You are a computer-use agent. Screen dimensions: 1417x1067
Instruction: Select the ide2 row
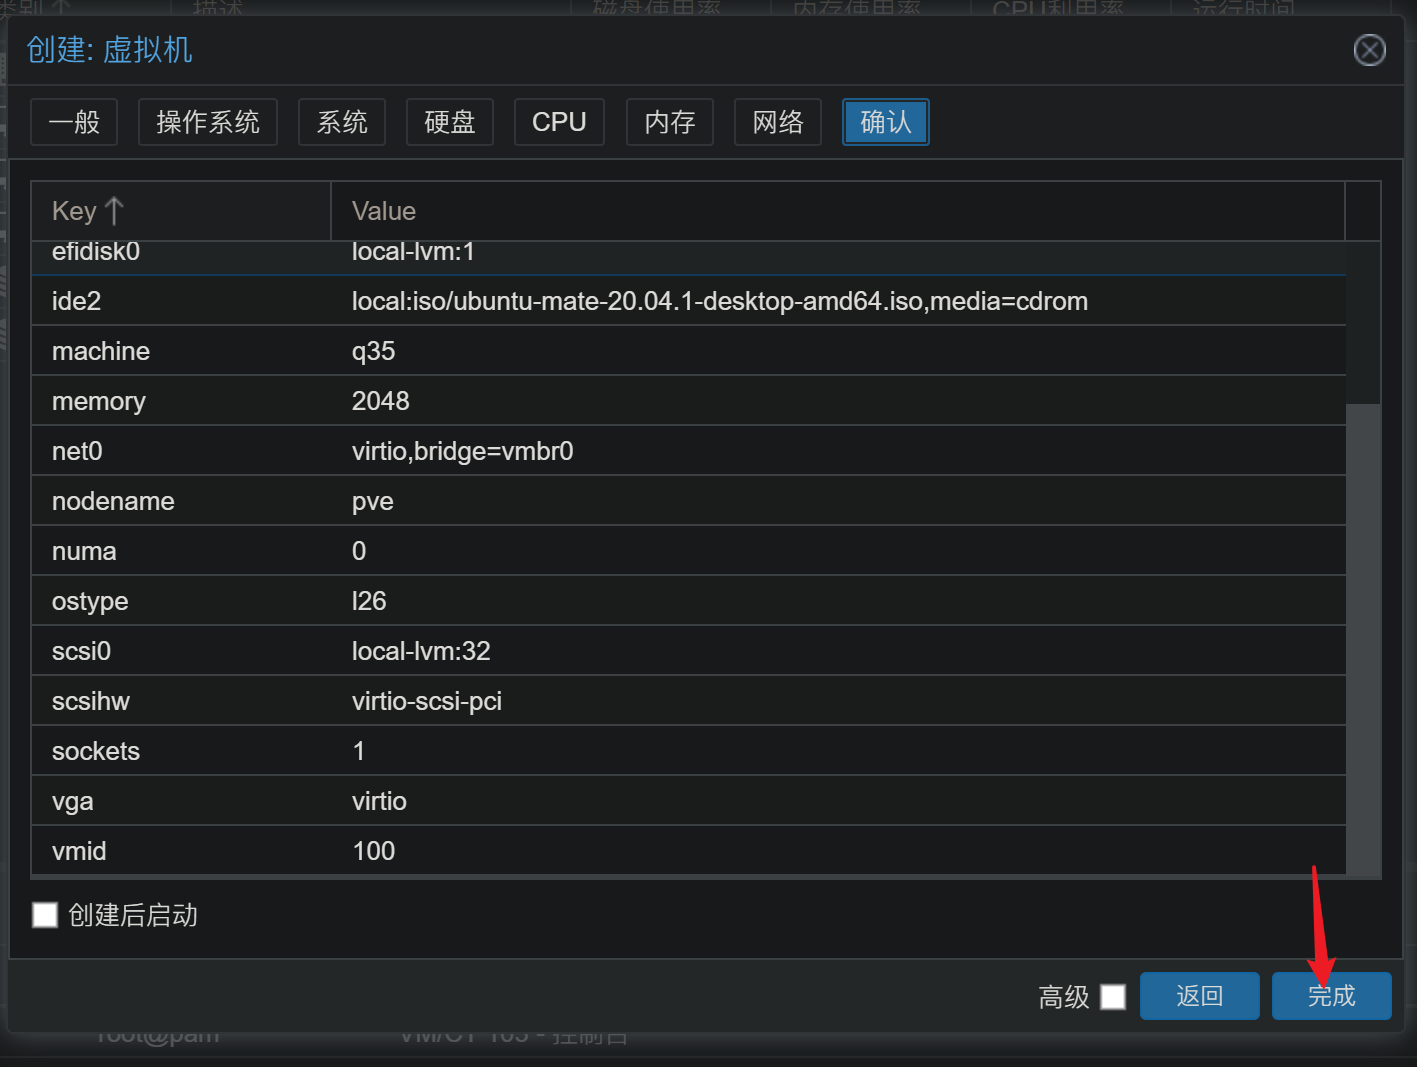(688, 301)
